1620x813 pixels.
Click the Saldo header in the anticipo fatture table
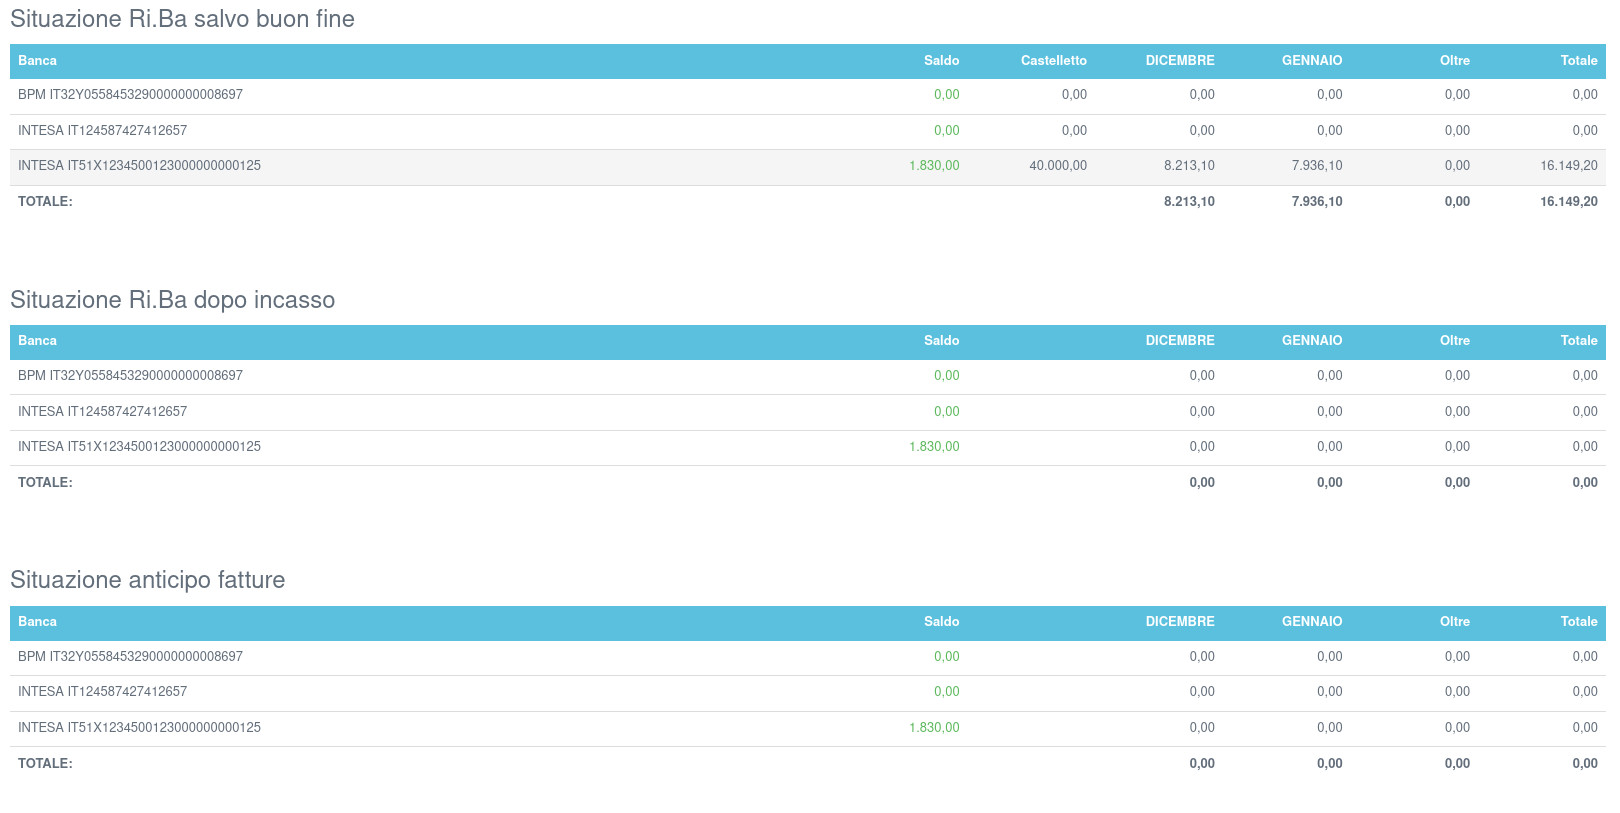coord(941,622)
